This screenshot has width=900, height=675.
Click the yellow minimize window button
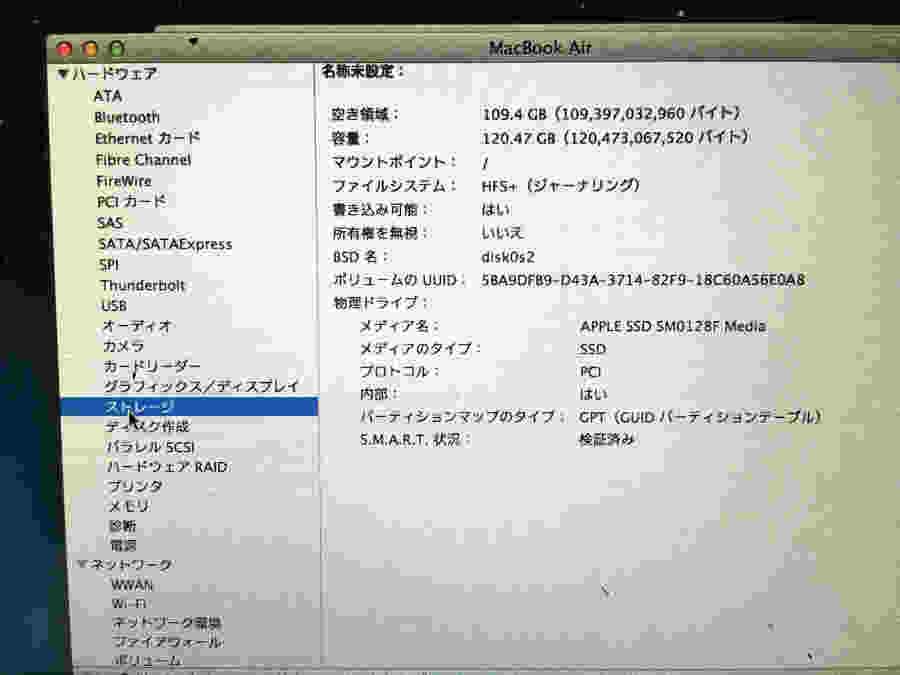[91, 48]
